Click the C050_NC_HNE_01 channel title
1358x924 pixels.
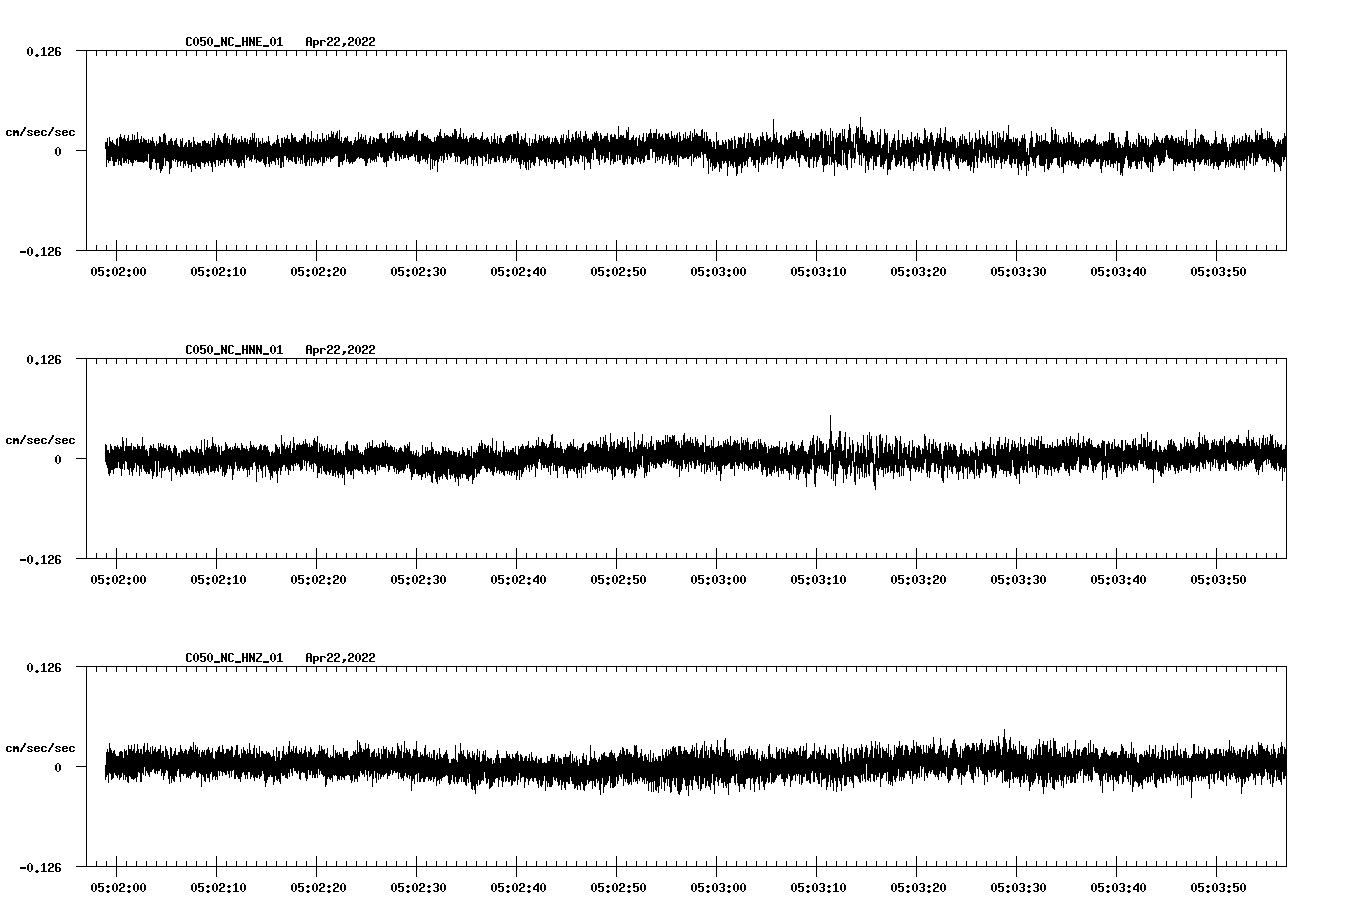[234, 42]
